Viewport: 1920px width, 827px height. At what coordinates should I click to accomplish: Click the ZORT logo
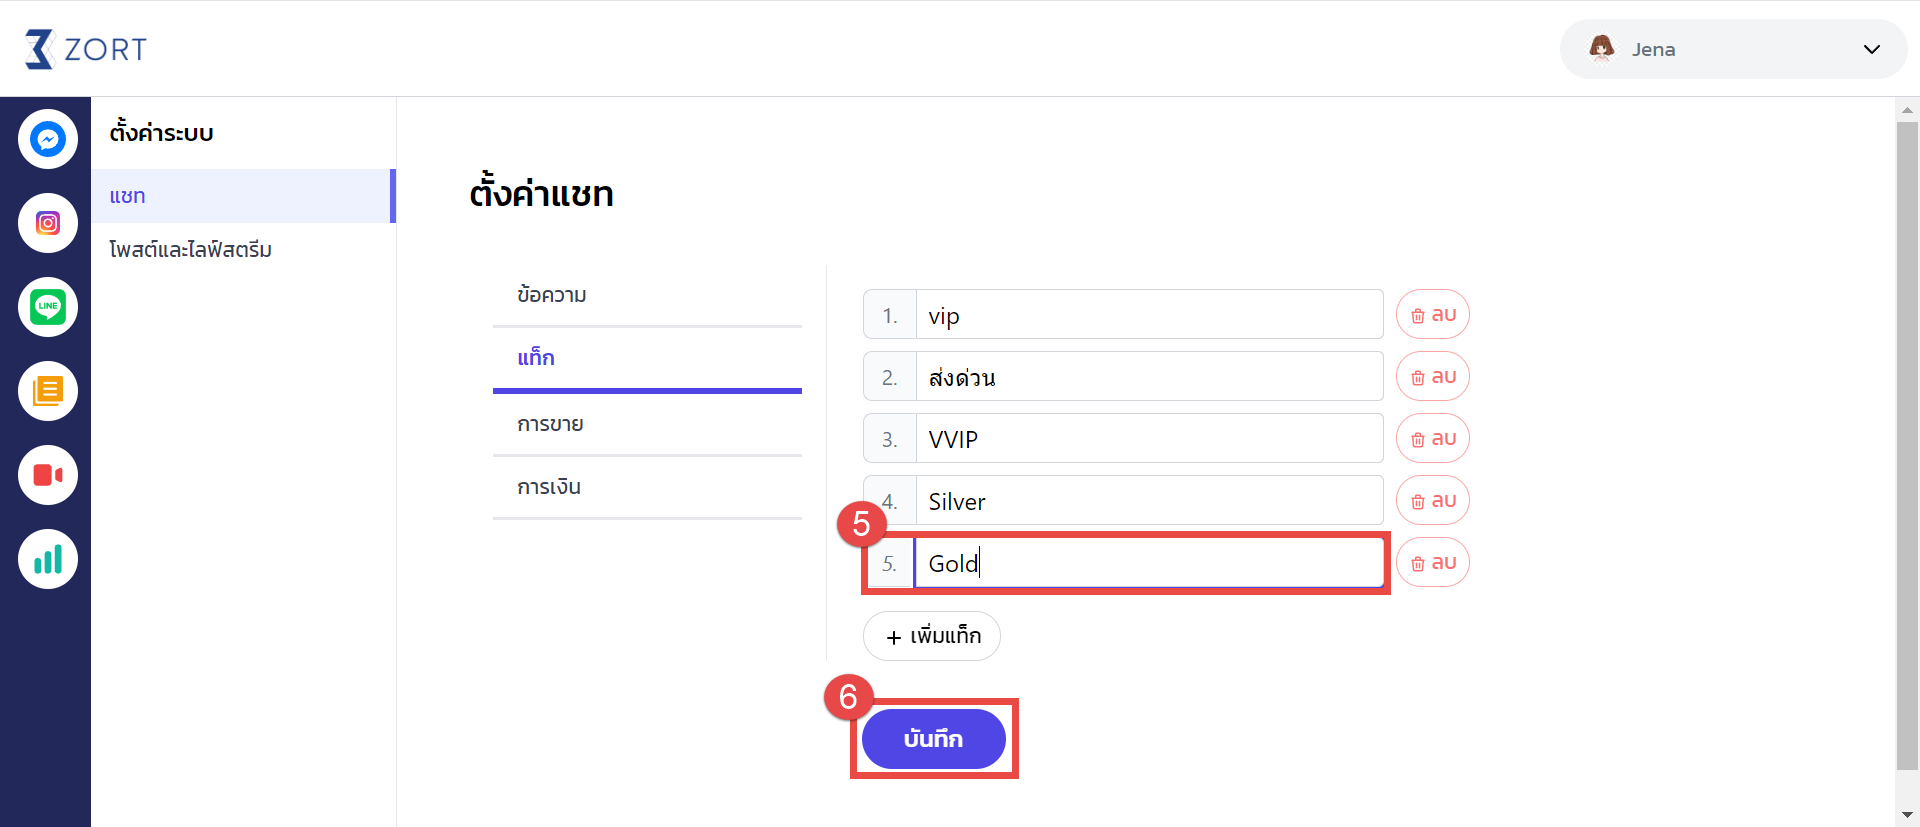[86, 49]
